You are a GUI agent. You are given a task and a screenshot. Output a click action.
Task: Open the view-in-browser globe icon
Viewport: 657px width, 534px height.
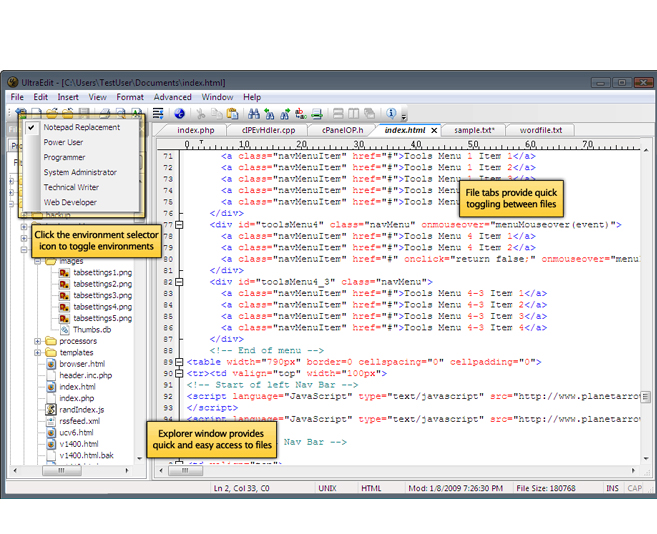pyautogui.click(x=179, y=113)
